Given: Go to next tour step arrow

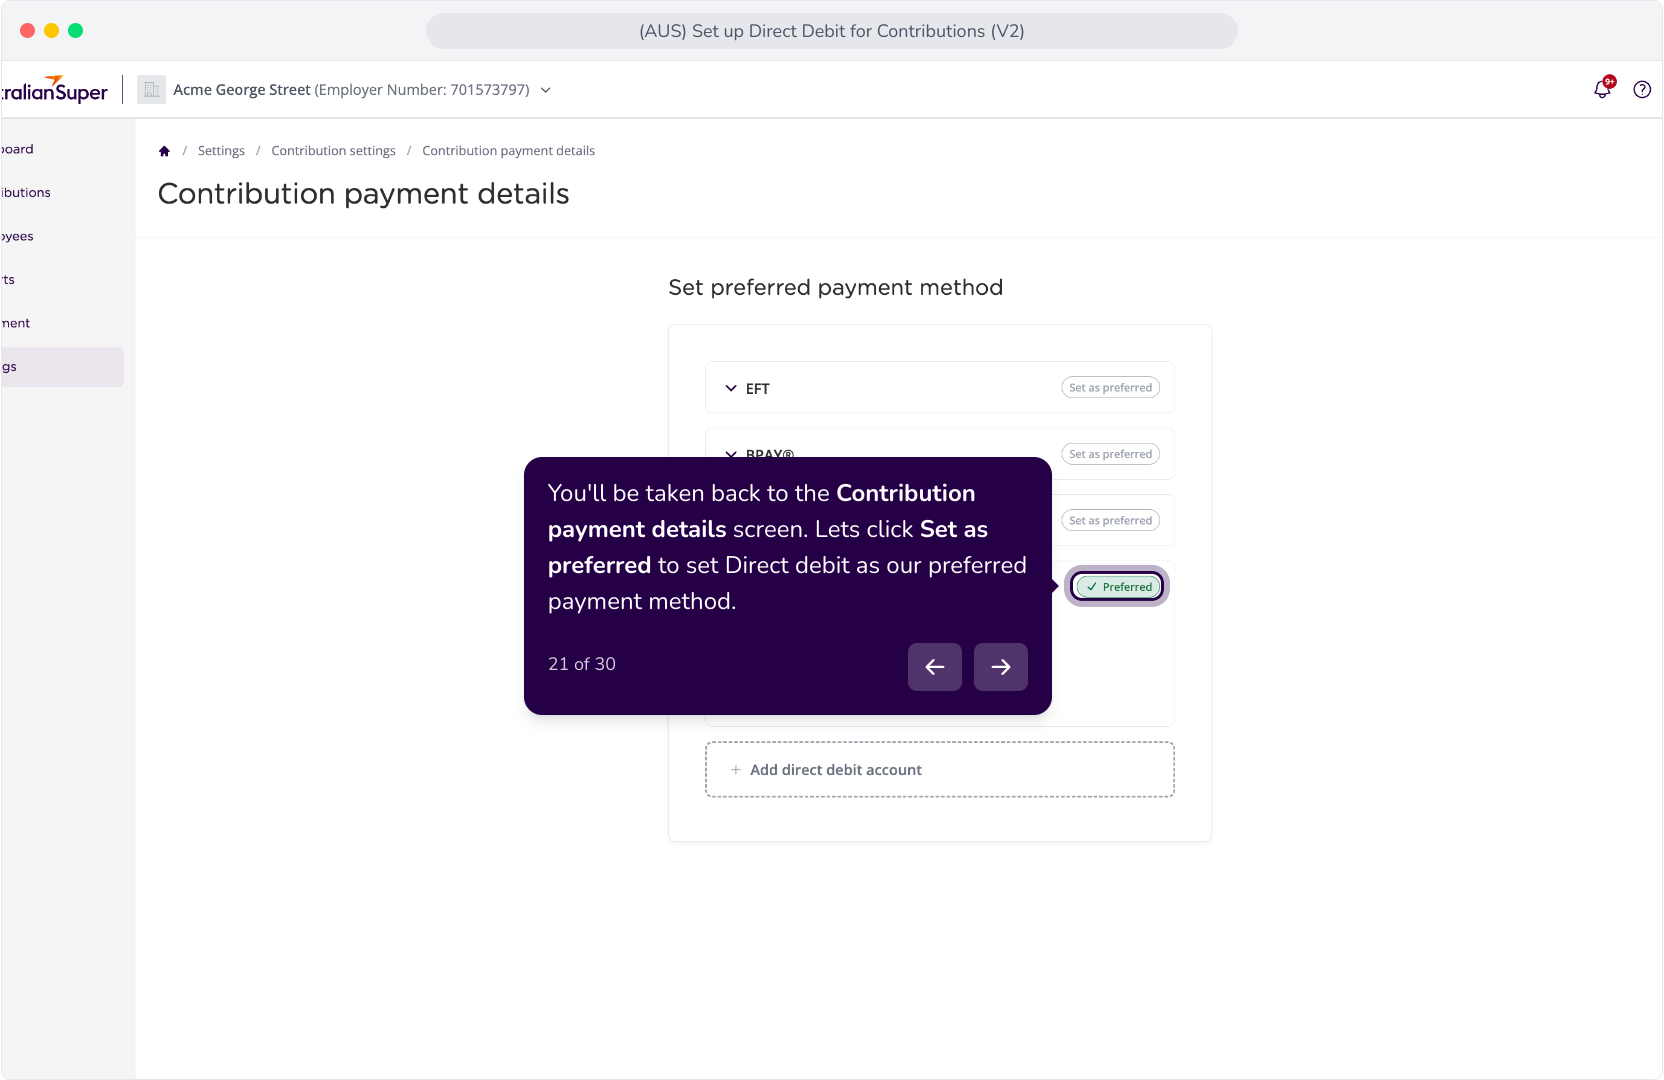Looking at the screenshot, I should click(x=1001, y=667).
